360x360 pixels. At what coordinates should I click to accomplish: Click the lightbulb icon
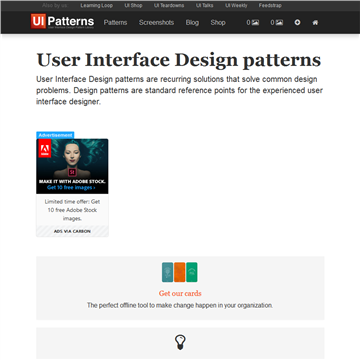click(180, 342)
